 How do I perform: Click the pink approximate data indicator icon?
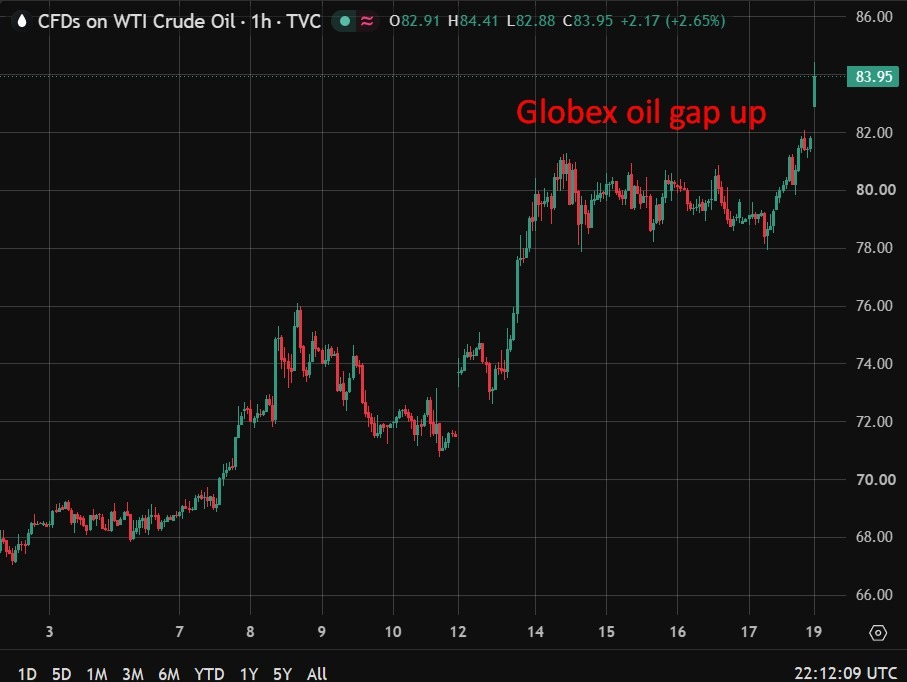367,21
